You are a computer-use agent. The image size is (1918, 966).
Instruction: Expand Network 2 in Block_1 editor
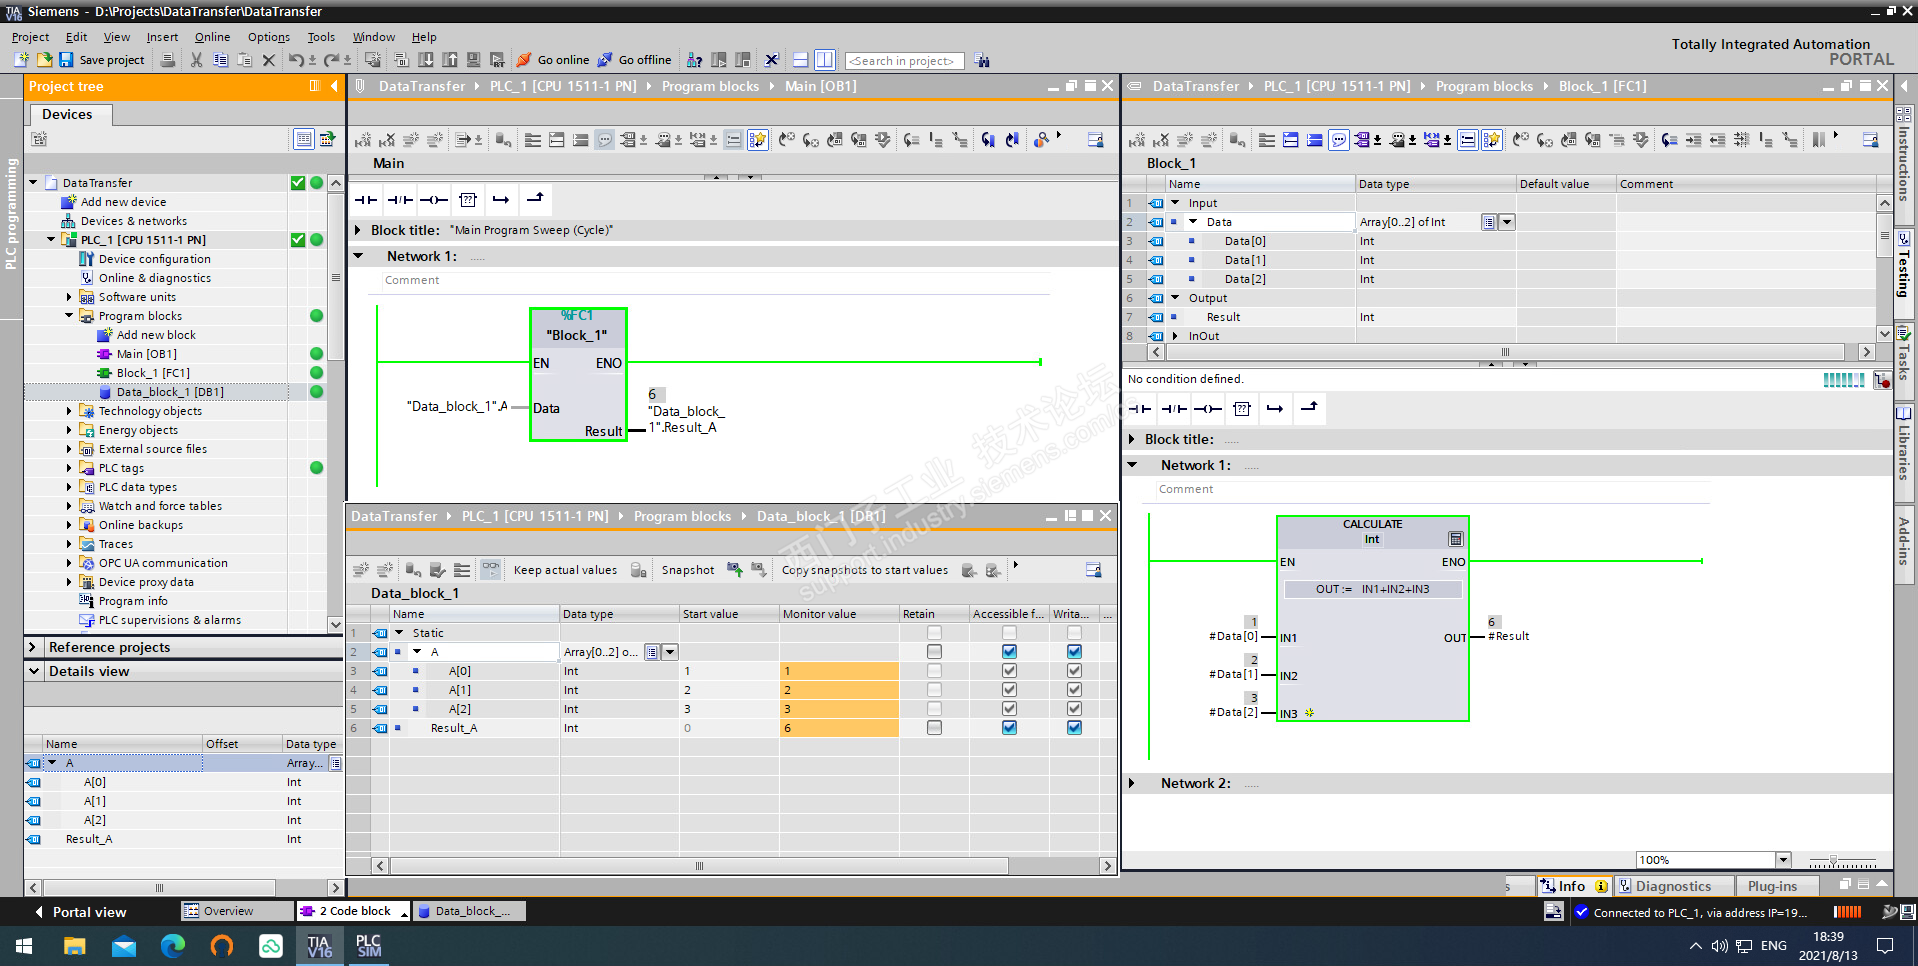1132,783
